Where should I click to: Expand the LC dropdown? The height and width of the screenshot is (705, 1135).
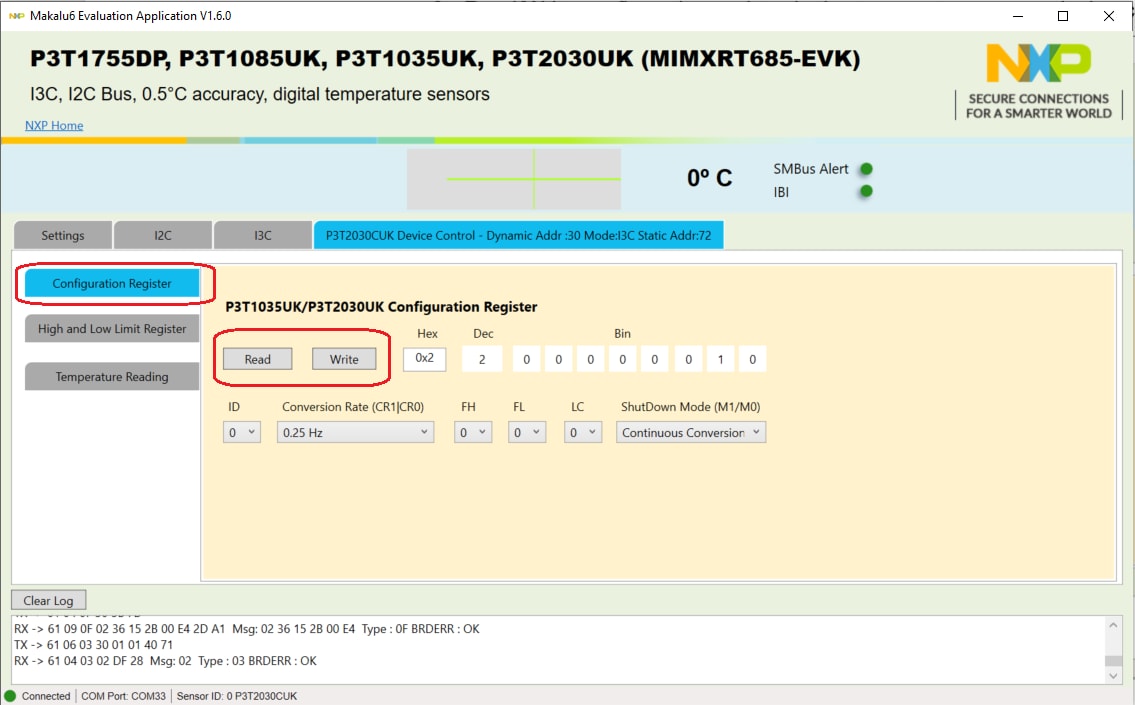pos(581,433)
